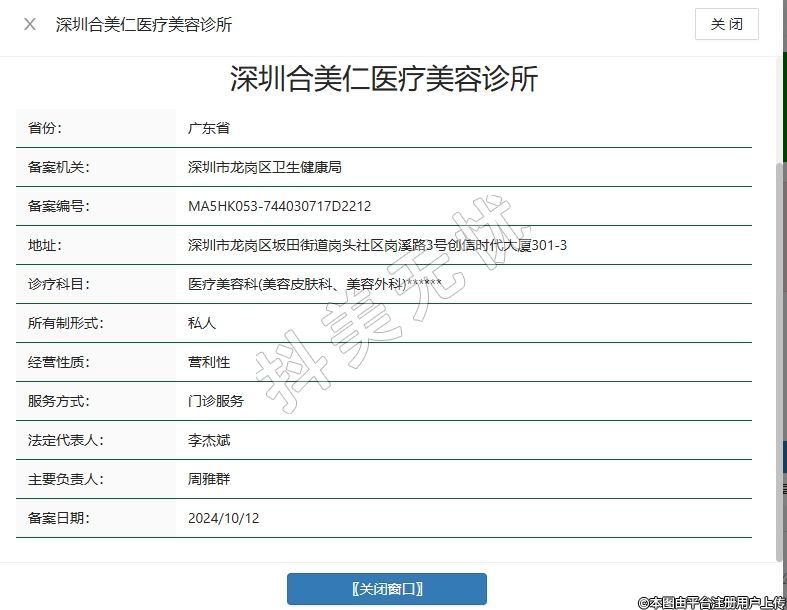787x610 pixels.
Task: Click the clinic address text value
Action: (377, 245)
